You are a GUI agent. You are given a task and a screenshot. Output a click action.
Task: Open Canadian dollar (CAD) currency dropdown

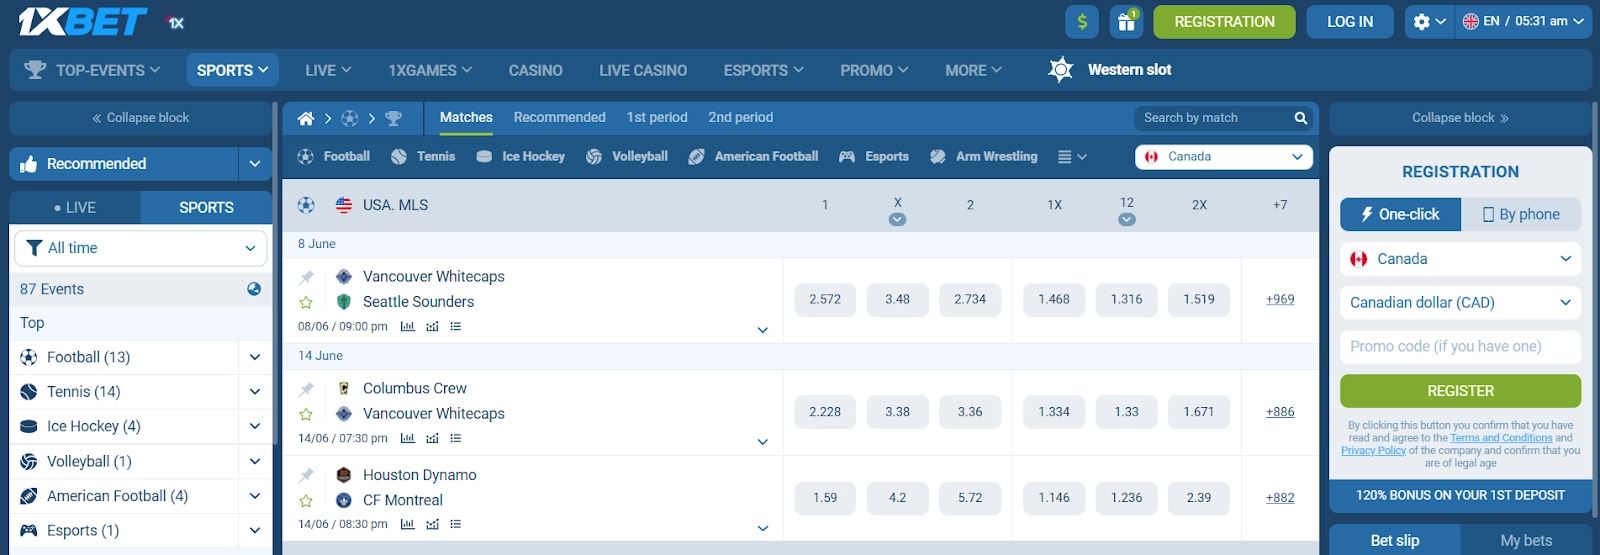click(1460, 303)
